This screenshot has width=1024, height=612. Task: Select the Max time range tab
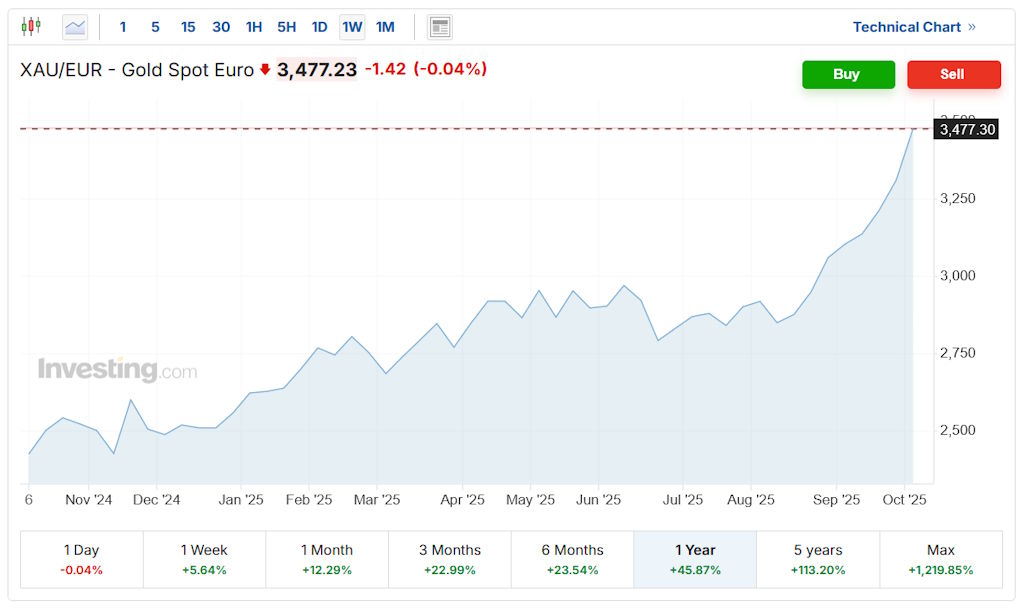coord(940,559)
